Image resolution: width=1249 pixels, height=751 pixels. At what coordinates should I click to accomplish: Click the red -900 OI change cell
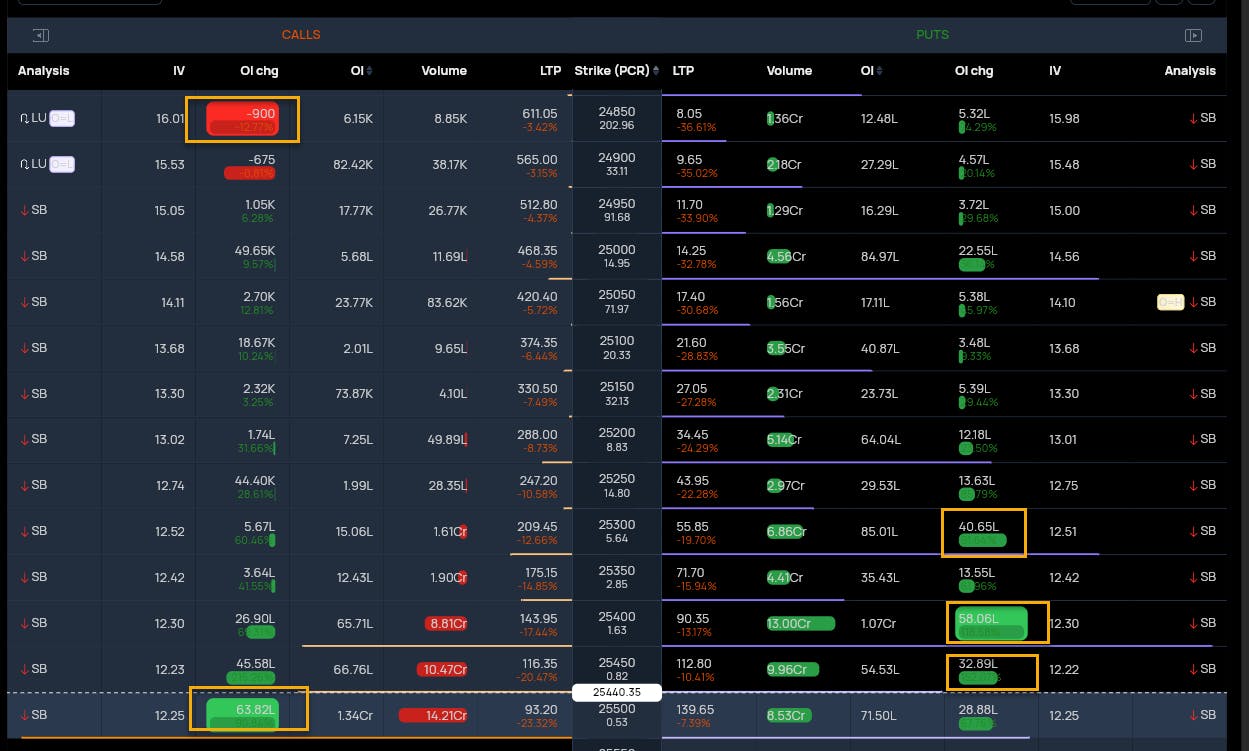(x=242, y=119)
